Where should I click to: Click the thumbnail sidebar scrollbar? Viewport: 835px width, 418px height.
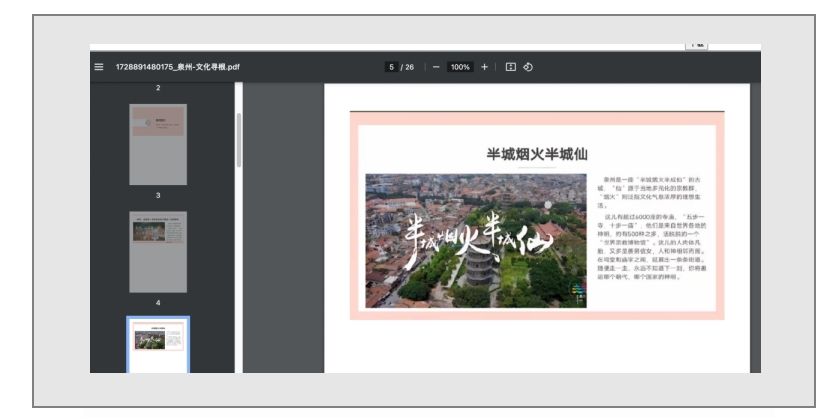239,140
